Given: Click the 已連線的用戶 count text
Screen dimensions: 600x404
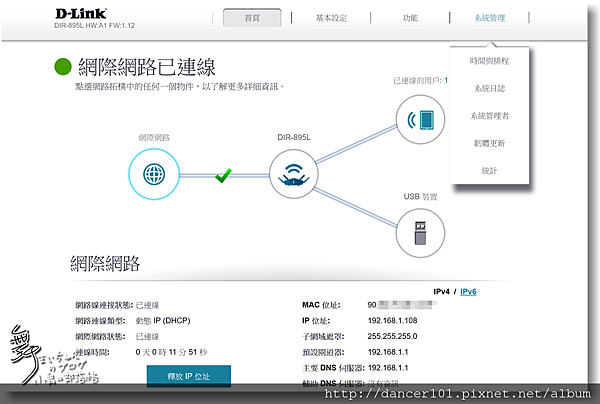Looking at the screenshot, I should pos(421,81).
